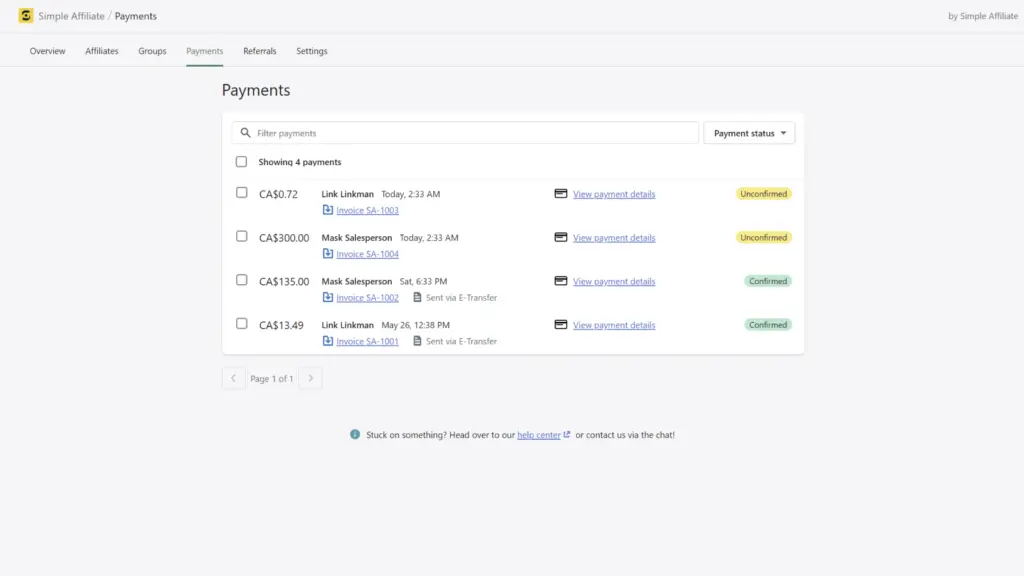
Task: Click the credit card icon for CA$135.00 payment
Action: [561, 281]
